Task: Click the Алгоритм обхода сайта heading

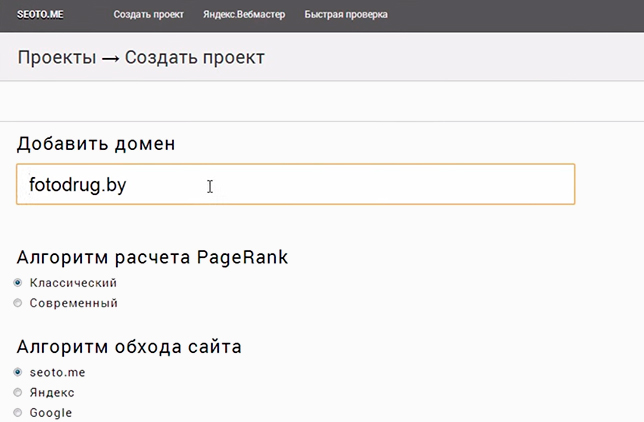Action: pyautogui.click(x=129, y=347)
